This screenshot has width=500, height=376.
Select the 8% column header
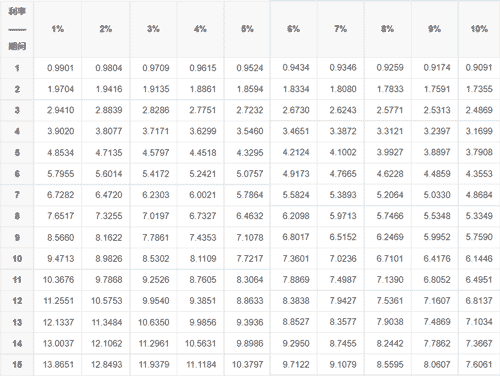(387, 29)
